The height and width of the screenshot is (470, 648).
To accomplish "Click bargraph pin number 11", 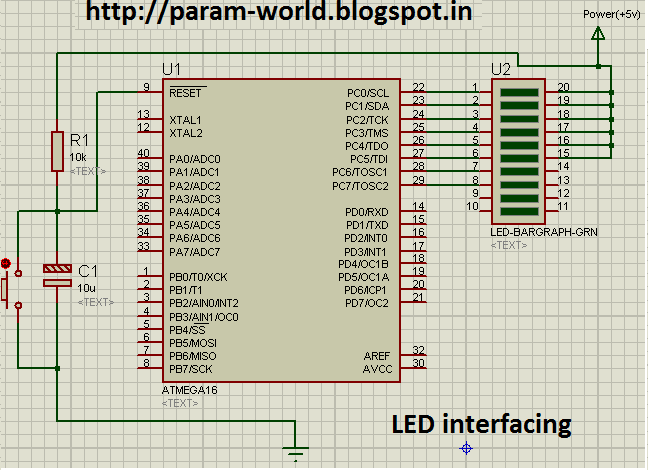I will (563, 206).
